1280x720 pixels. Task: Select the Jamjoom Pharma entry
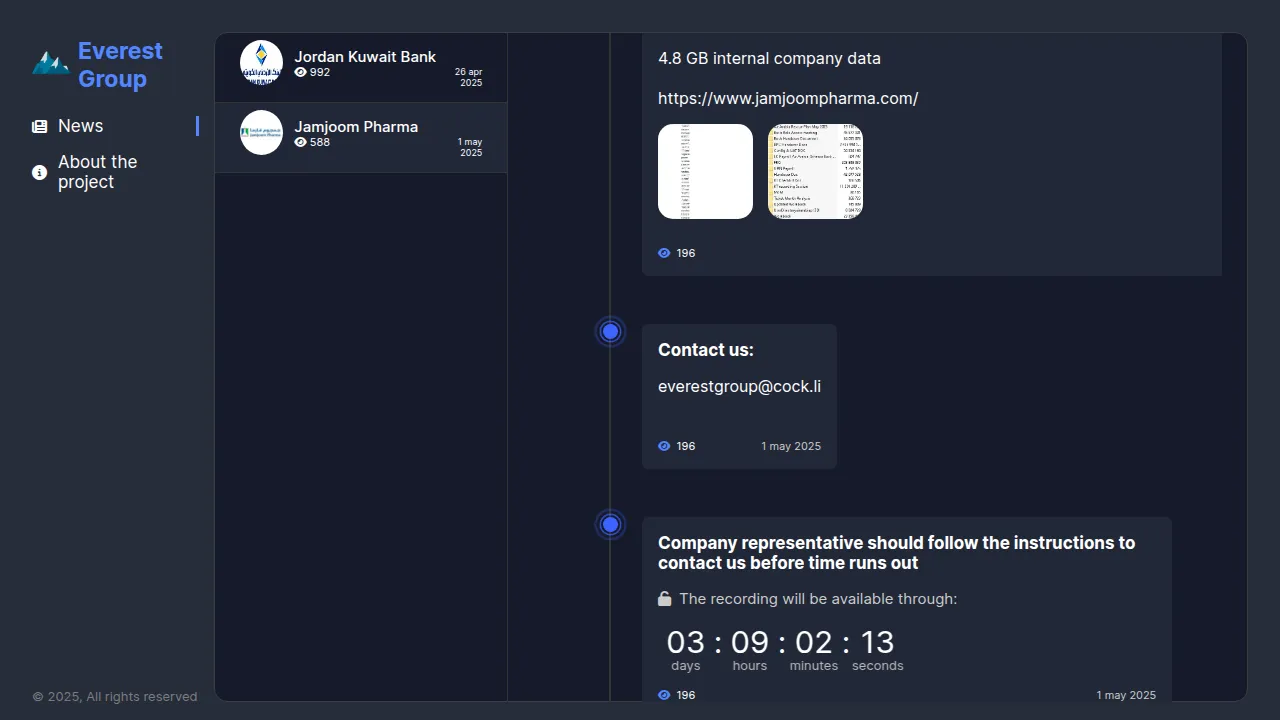pos(355,127)
